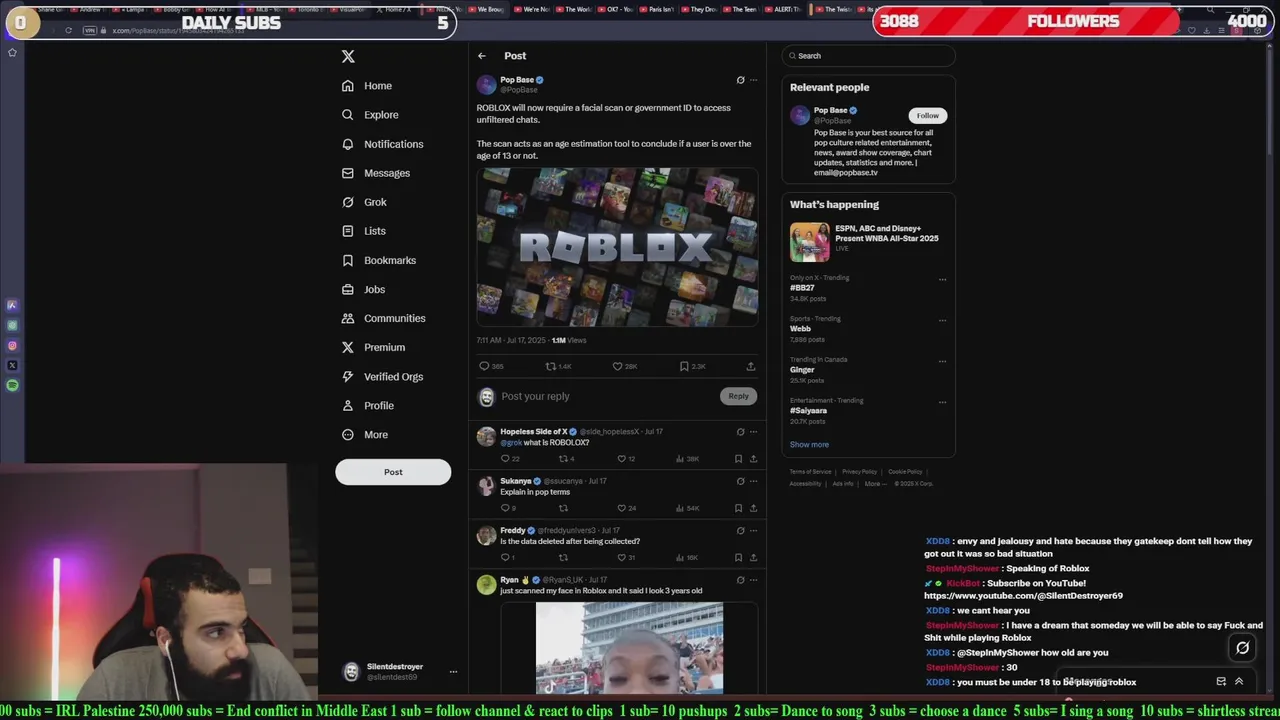Open the ROBLOX image in post
1280x720 pixels.
point(617,247)
